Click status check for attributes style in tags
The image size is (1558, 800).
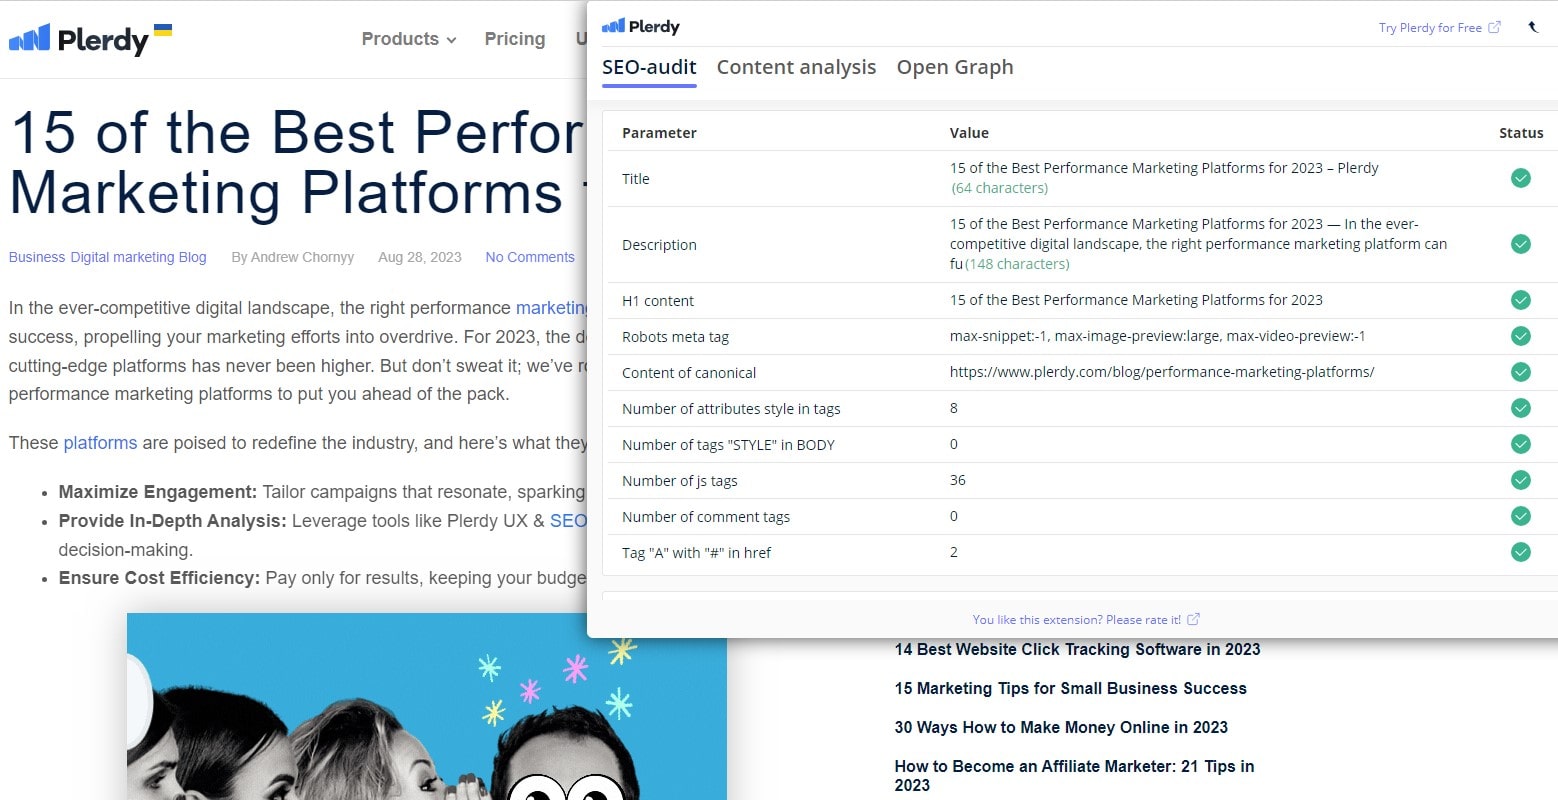point(1520,408)
